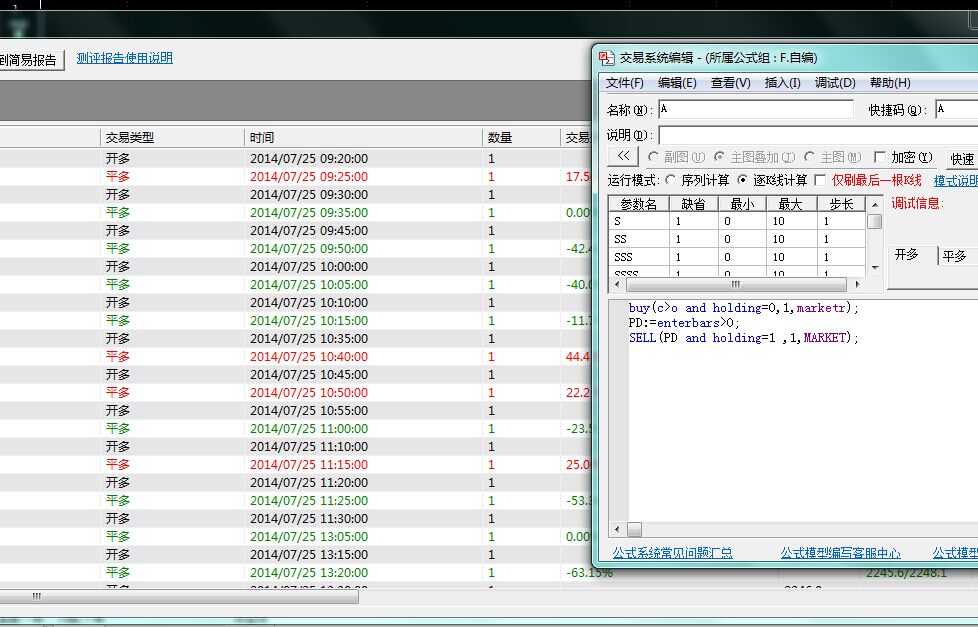978x627 pixels.
Task: Click parameter table scroll up arrow
Action: coord(875,204)
